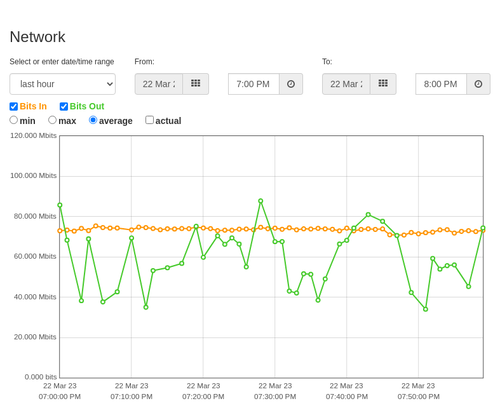Select the max radio button

tap(52, 120)
